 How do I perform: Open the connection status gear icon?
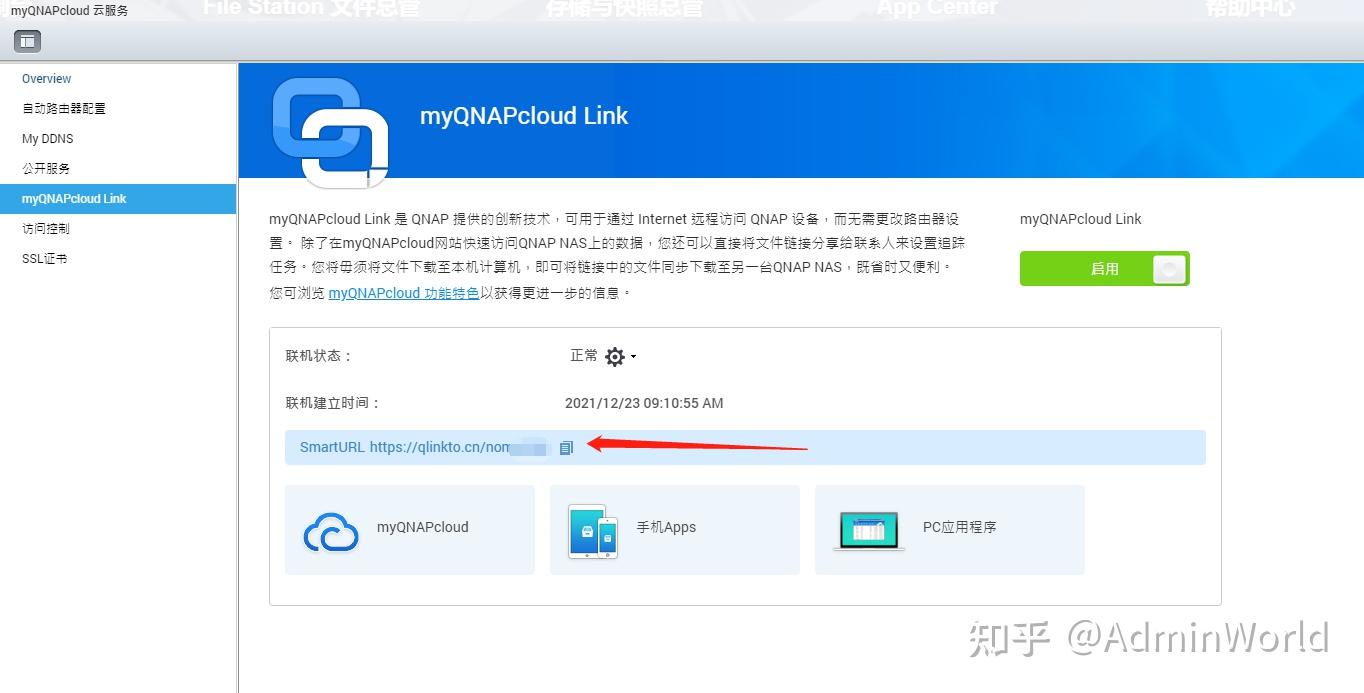click(x=616, y=356)
